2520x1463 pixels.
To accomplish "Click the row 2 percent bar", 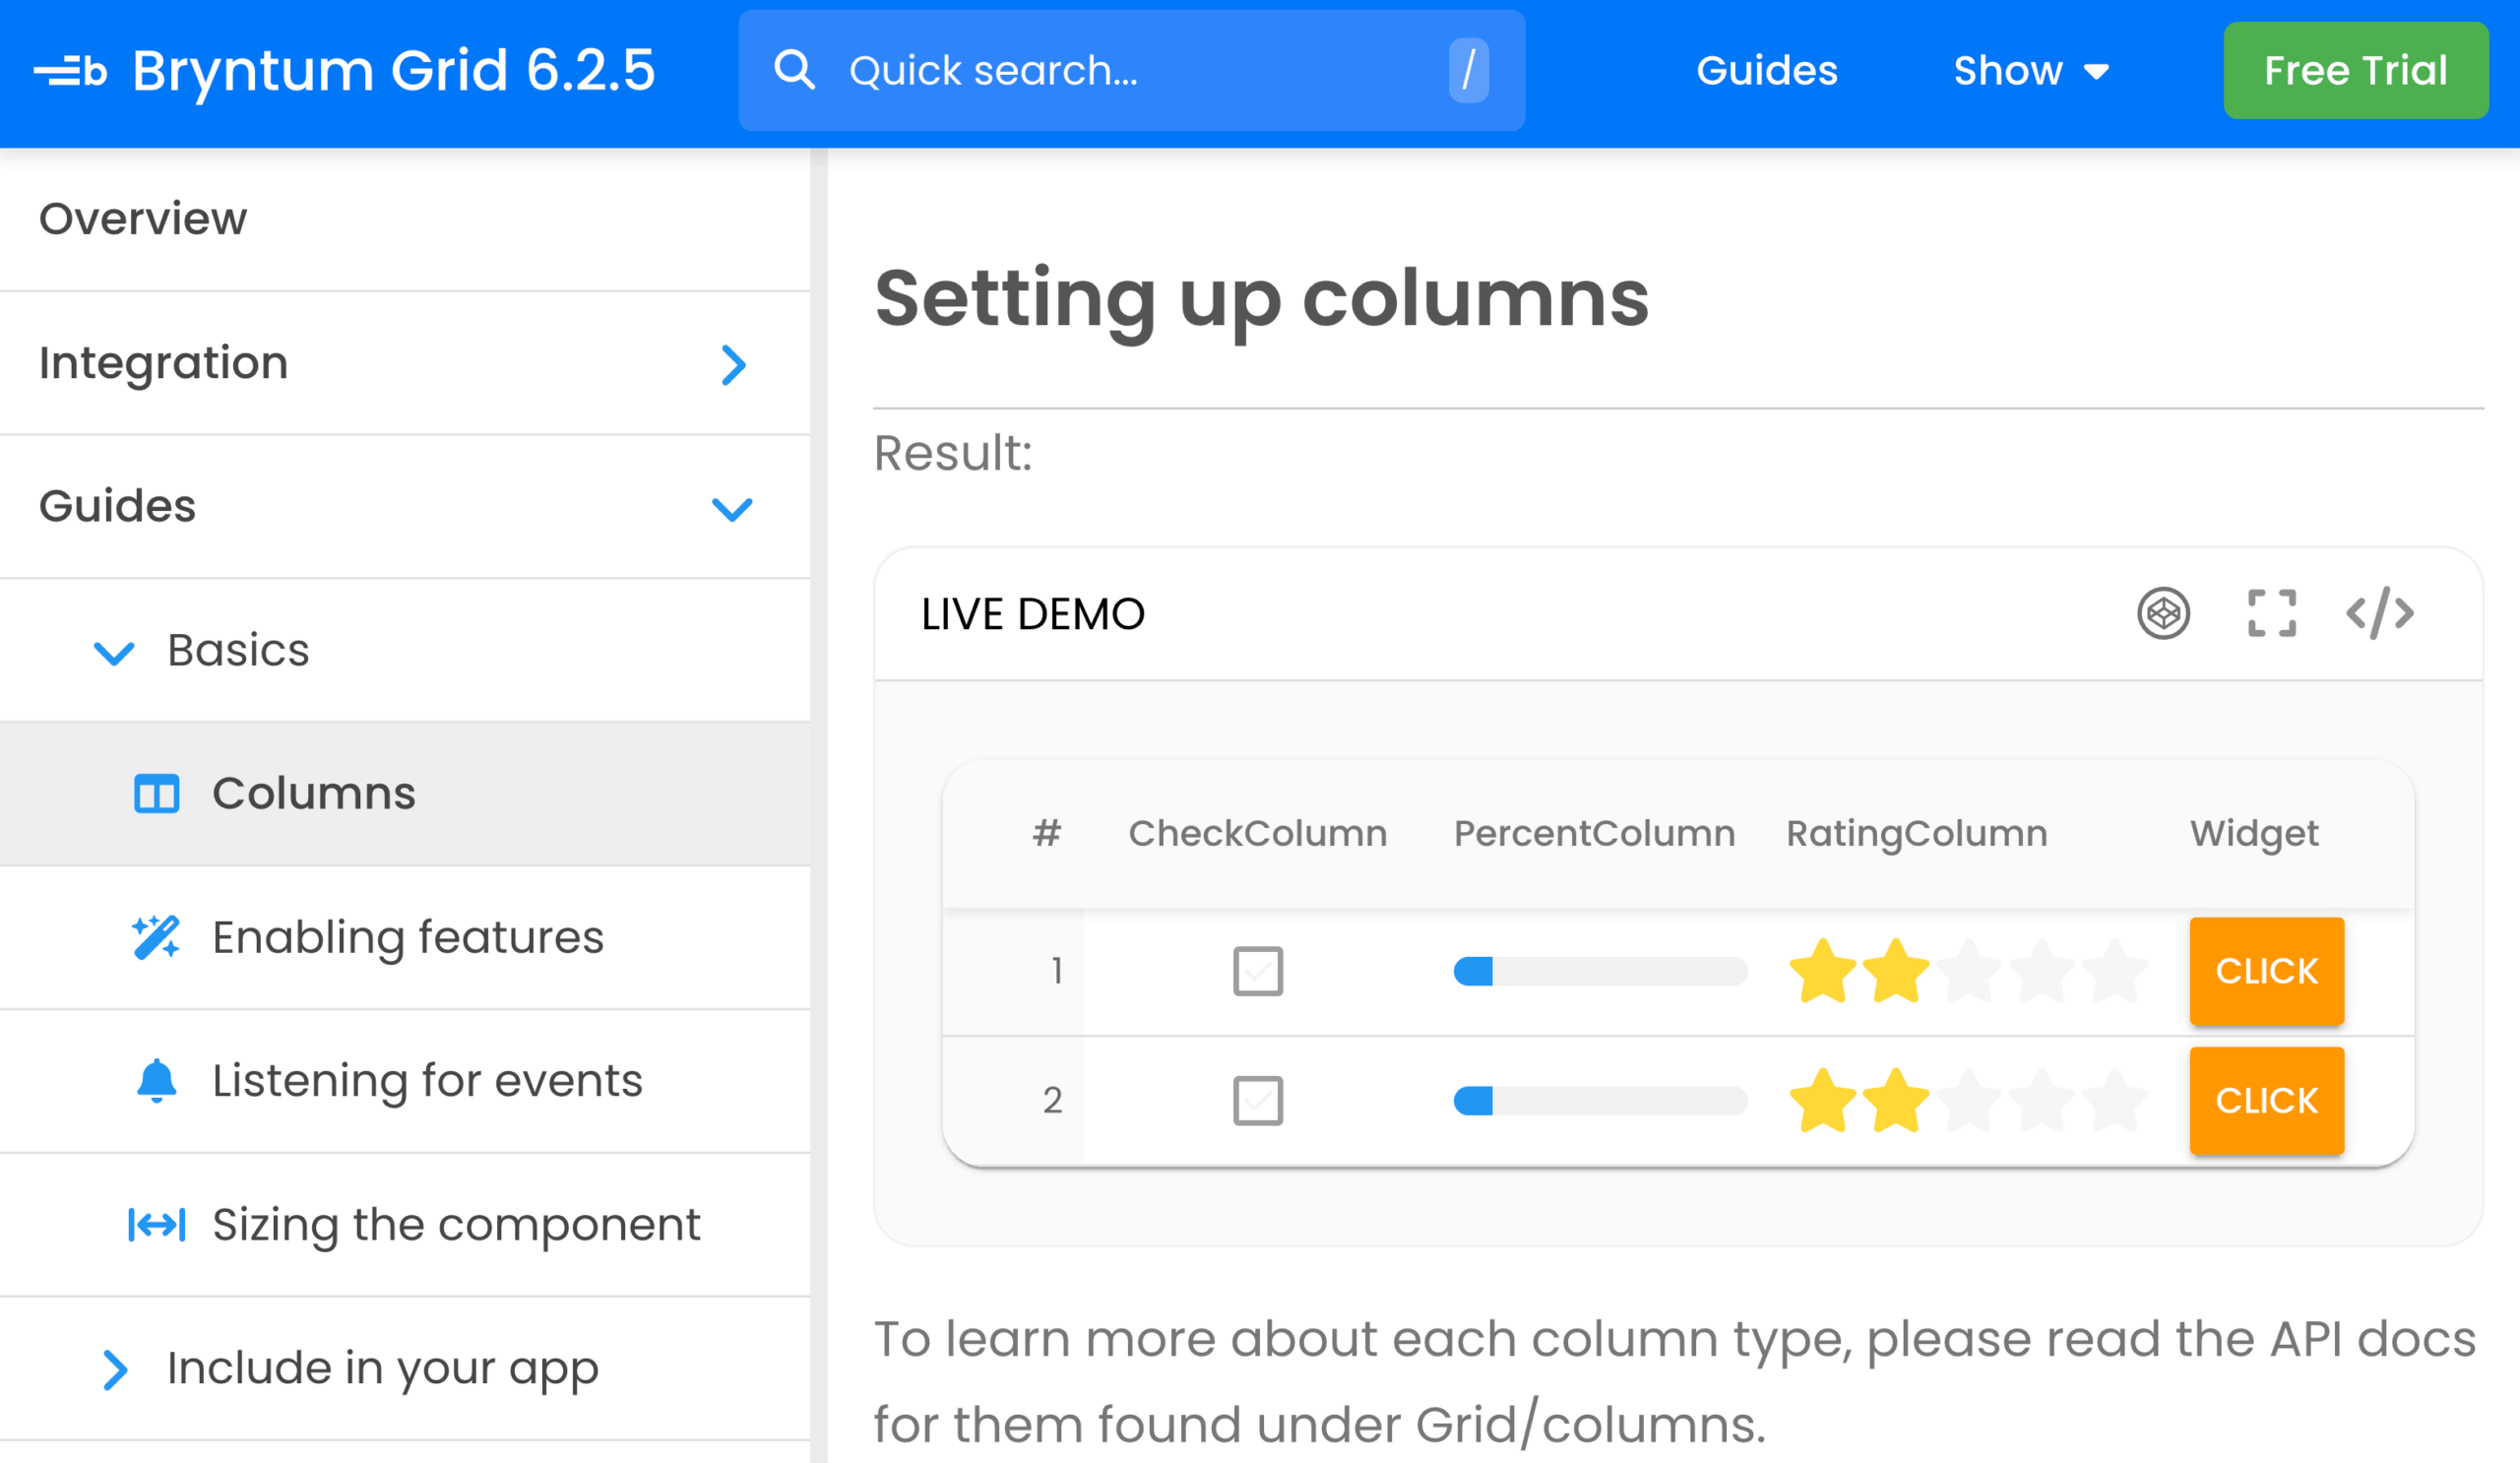I will (1600, 1101).
